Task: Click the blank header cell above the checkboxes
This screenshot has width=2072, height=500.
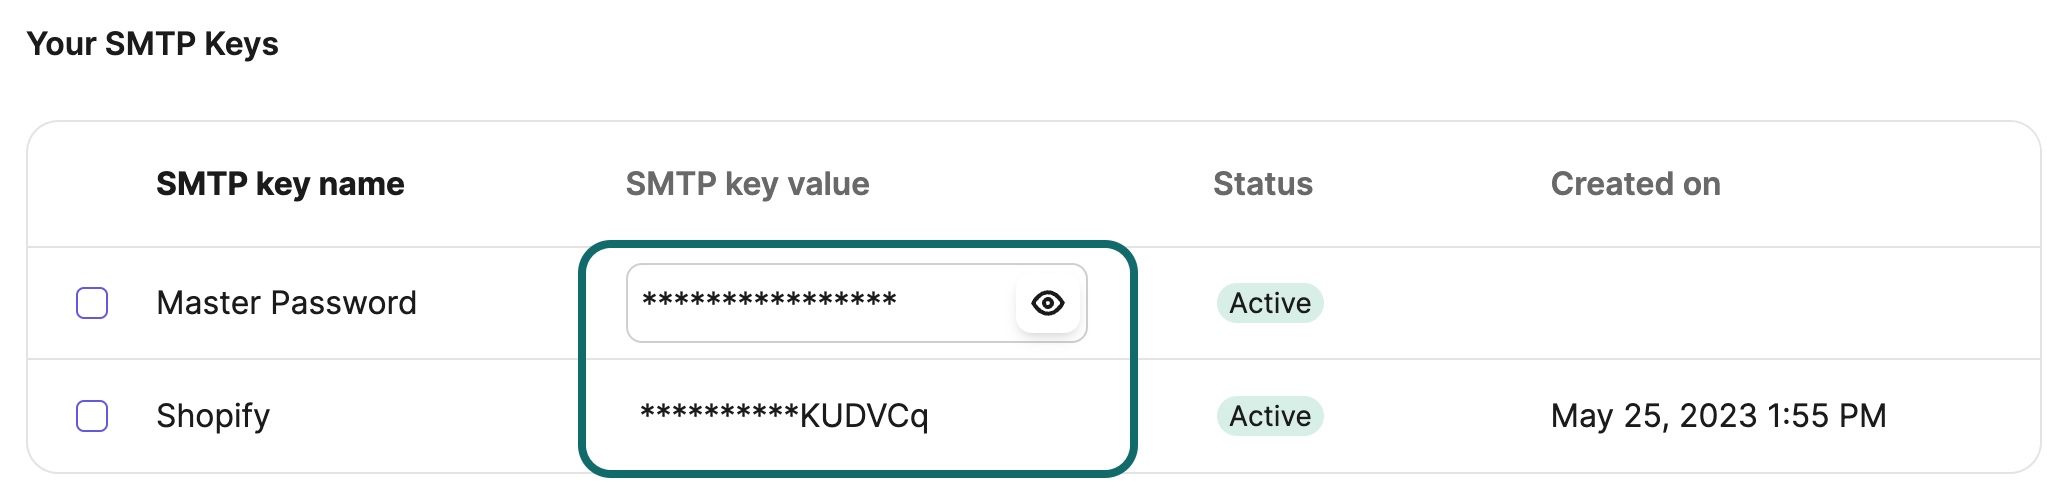Action: coord(92,184)
